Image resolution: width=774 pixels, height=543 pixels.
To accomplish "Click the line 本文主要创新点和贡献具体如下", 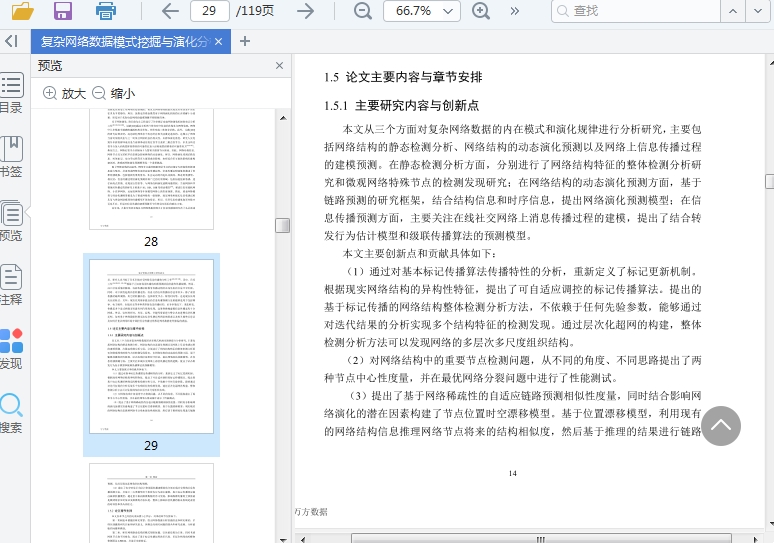I will [x=419, y=253].
